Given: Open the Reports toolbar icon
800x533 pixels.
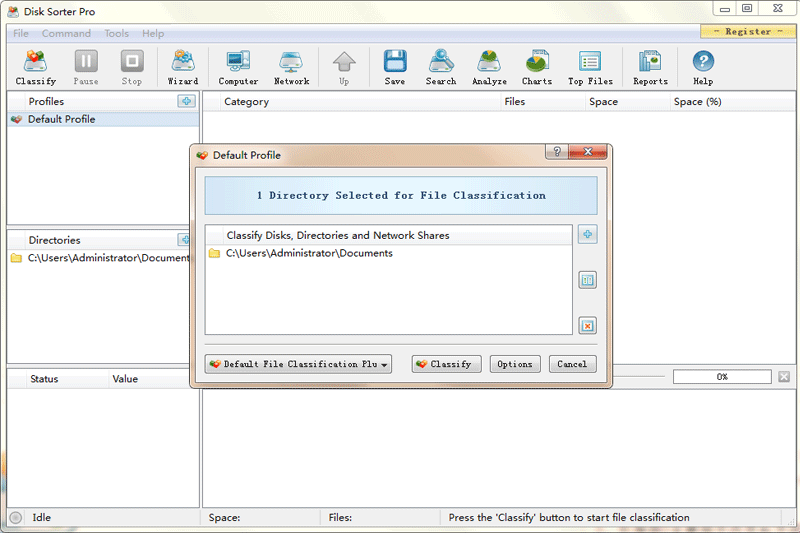Looking at the screenshot, I should pos(650,67).
